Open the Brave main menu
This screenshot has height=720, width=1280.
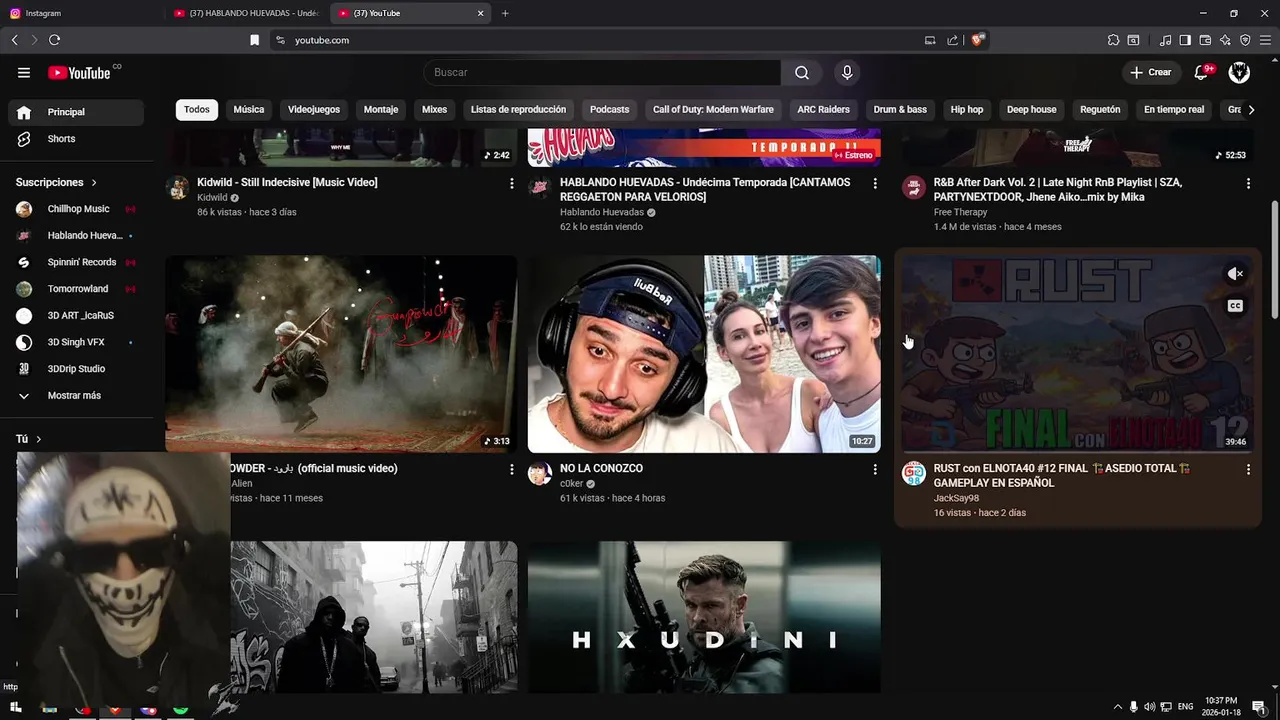pos(1265,40)
